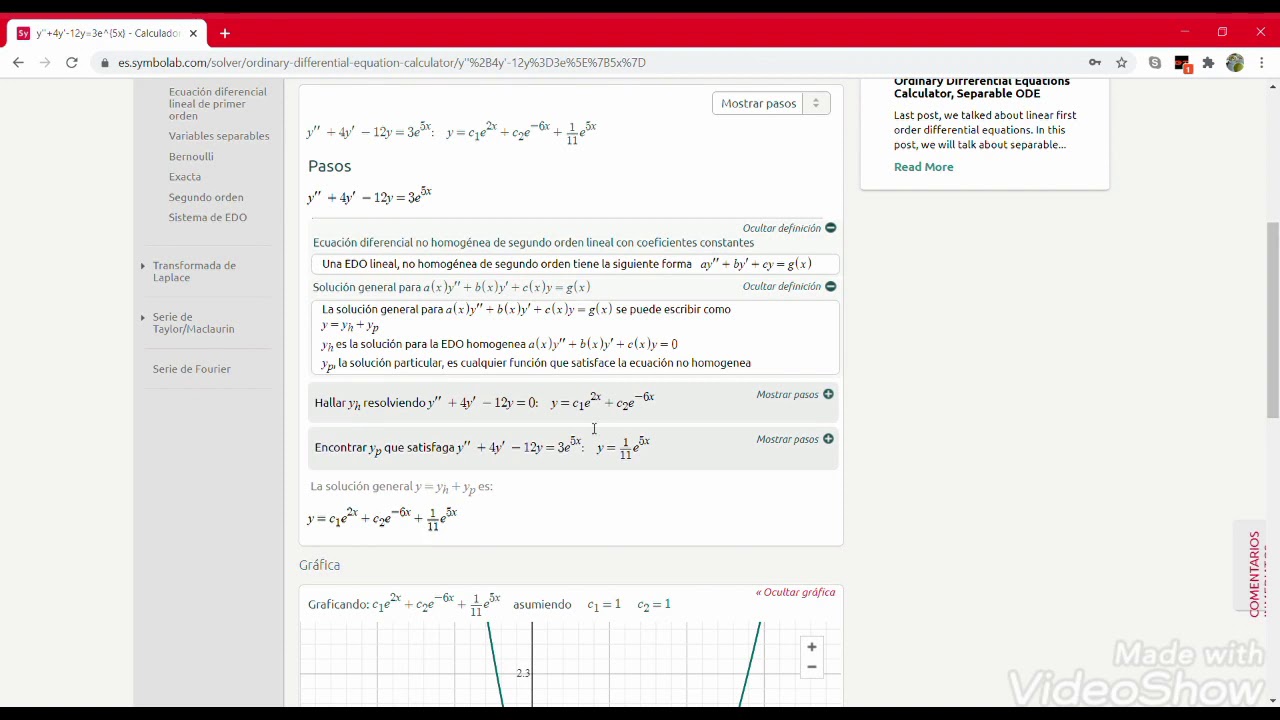Select Sistema de EDO in sidebar
Screen dimensions: 1280x720
pos(208,217)
